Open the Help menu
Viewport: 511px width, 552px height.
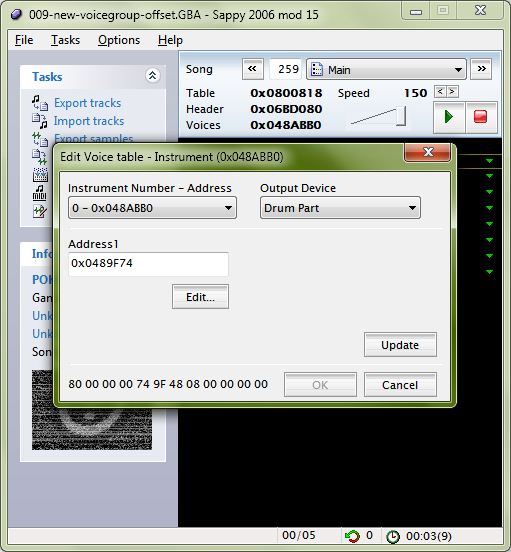tap(170, 40)
